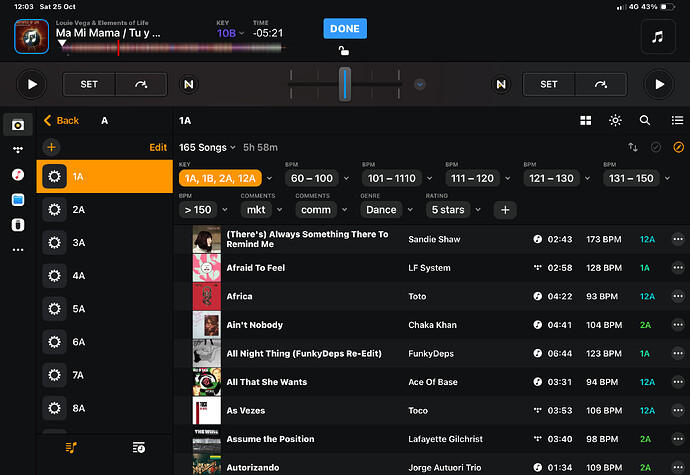Go Back in the playlist browser
The height and width of the screenshot is (475, 690).
pyautogui.click(x=61, y=120)
